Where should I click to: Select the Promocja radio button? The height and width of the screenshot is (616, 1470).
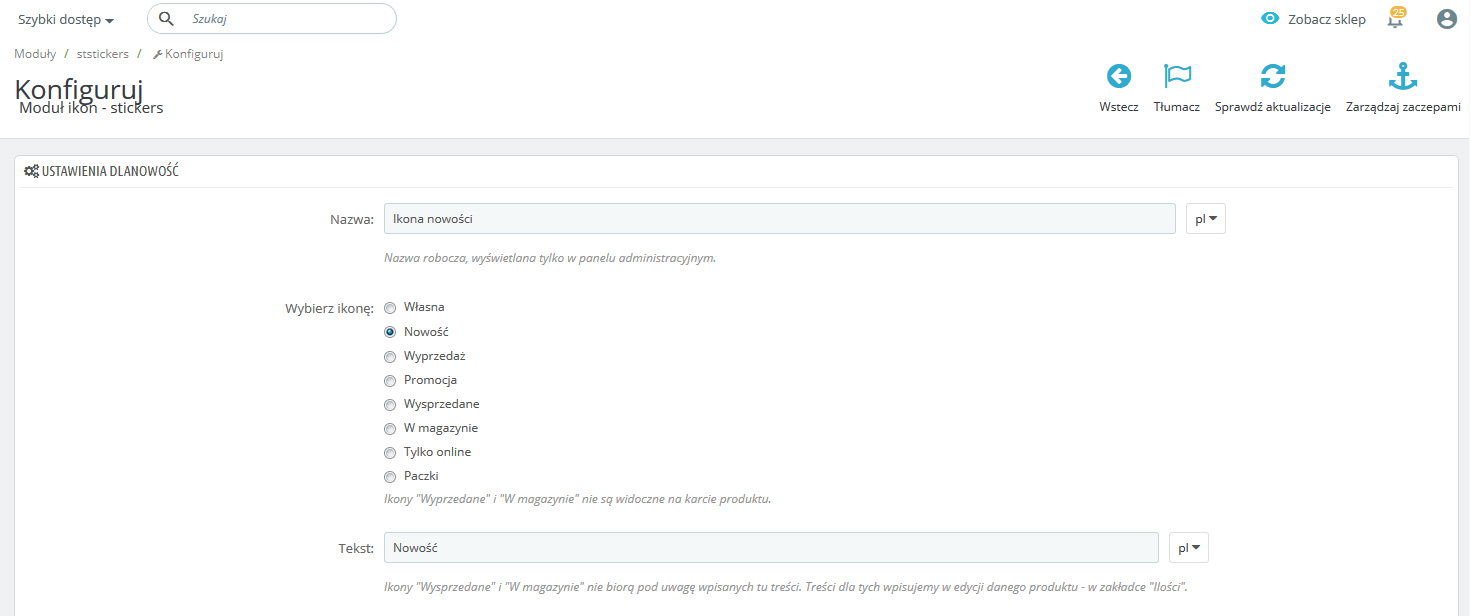[390, 380]
